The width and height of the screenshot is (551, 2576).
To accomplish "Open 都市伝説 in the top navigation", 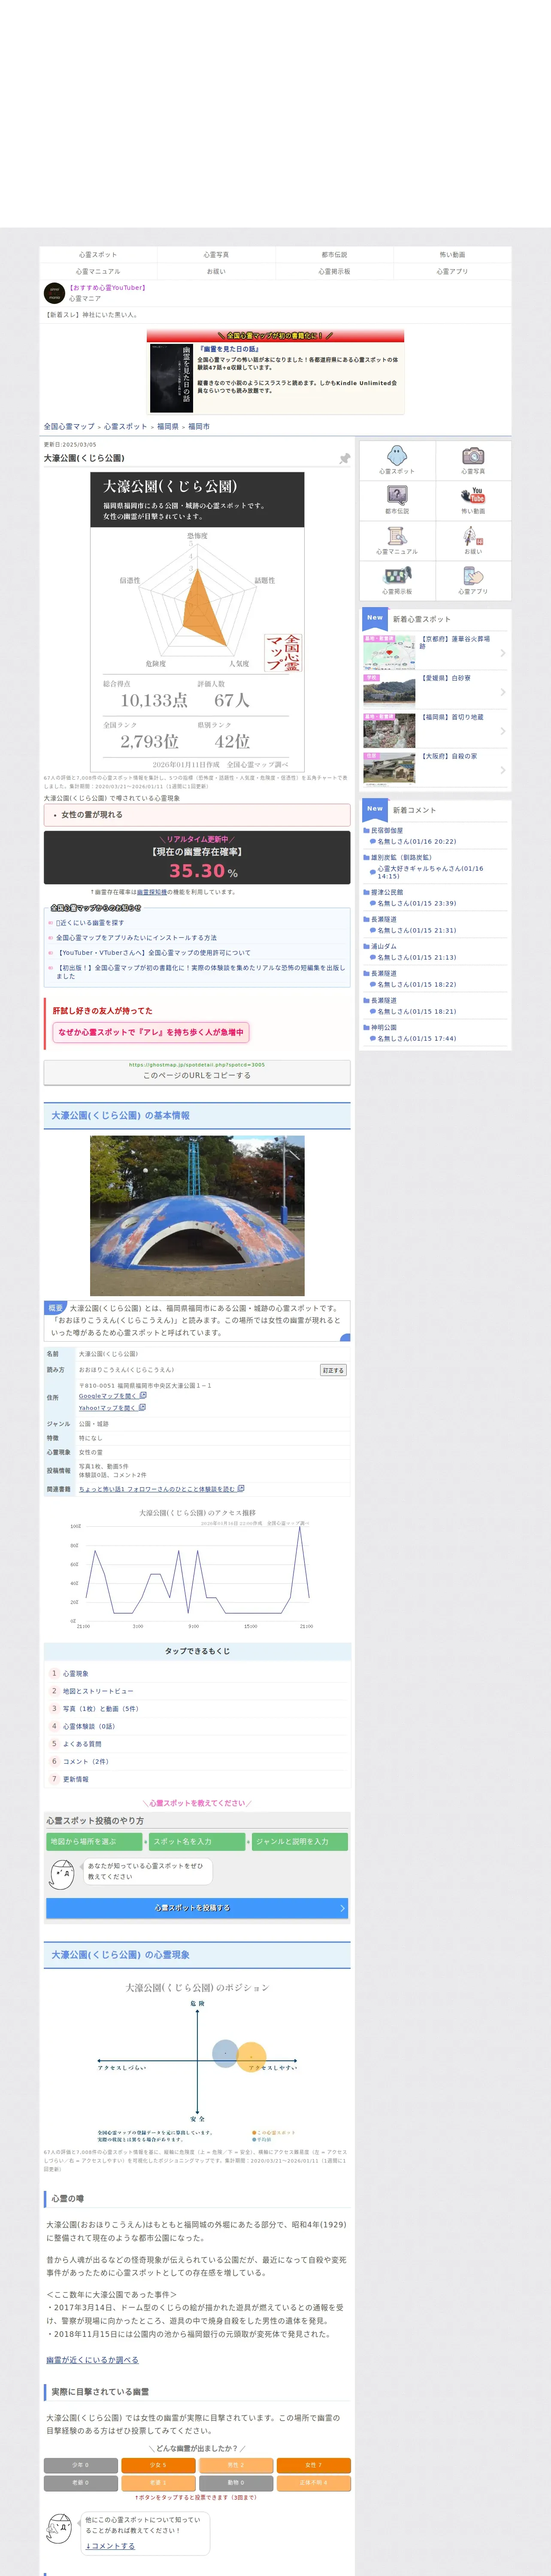I will [334, 255].
